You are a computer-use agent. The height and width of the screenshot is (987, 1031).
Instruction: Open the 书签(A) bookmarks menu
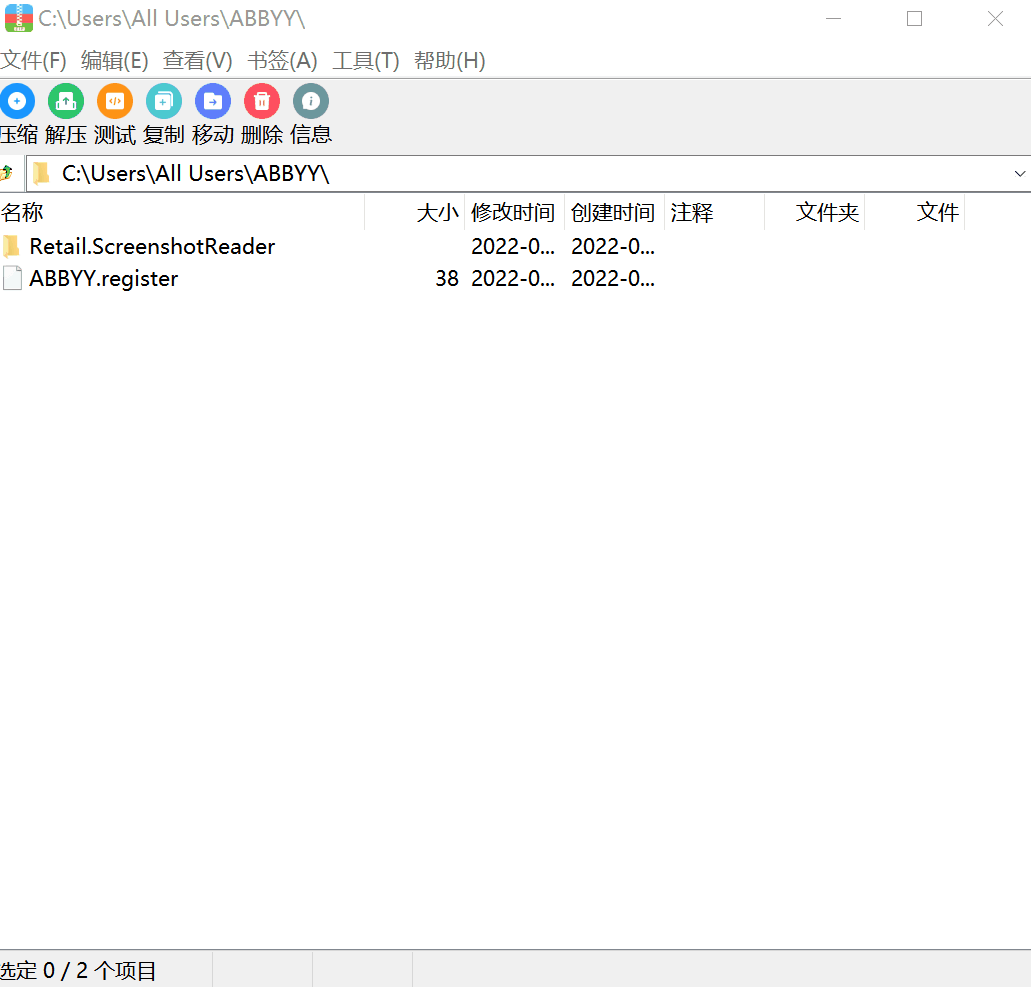click(282, 61)
